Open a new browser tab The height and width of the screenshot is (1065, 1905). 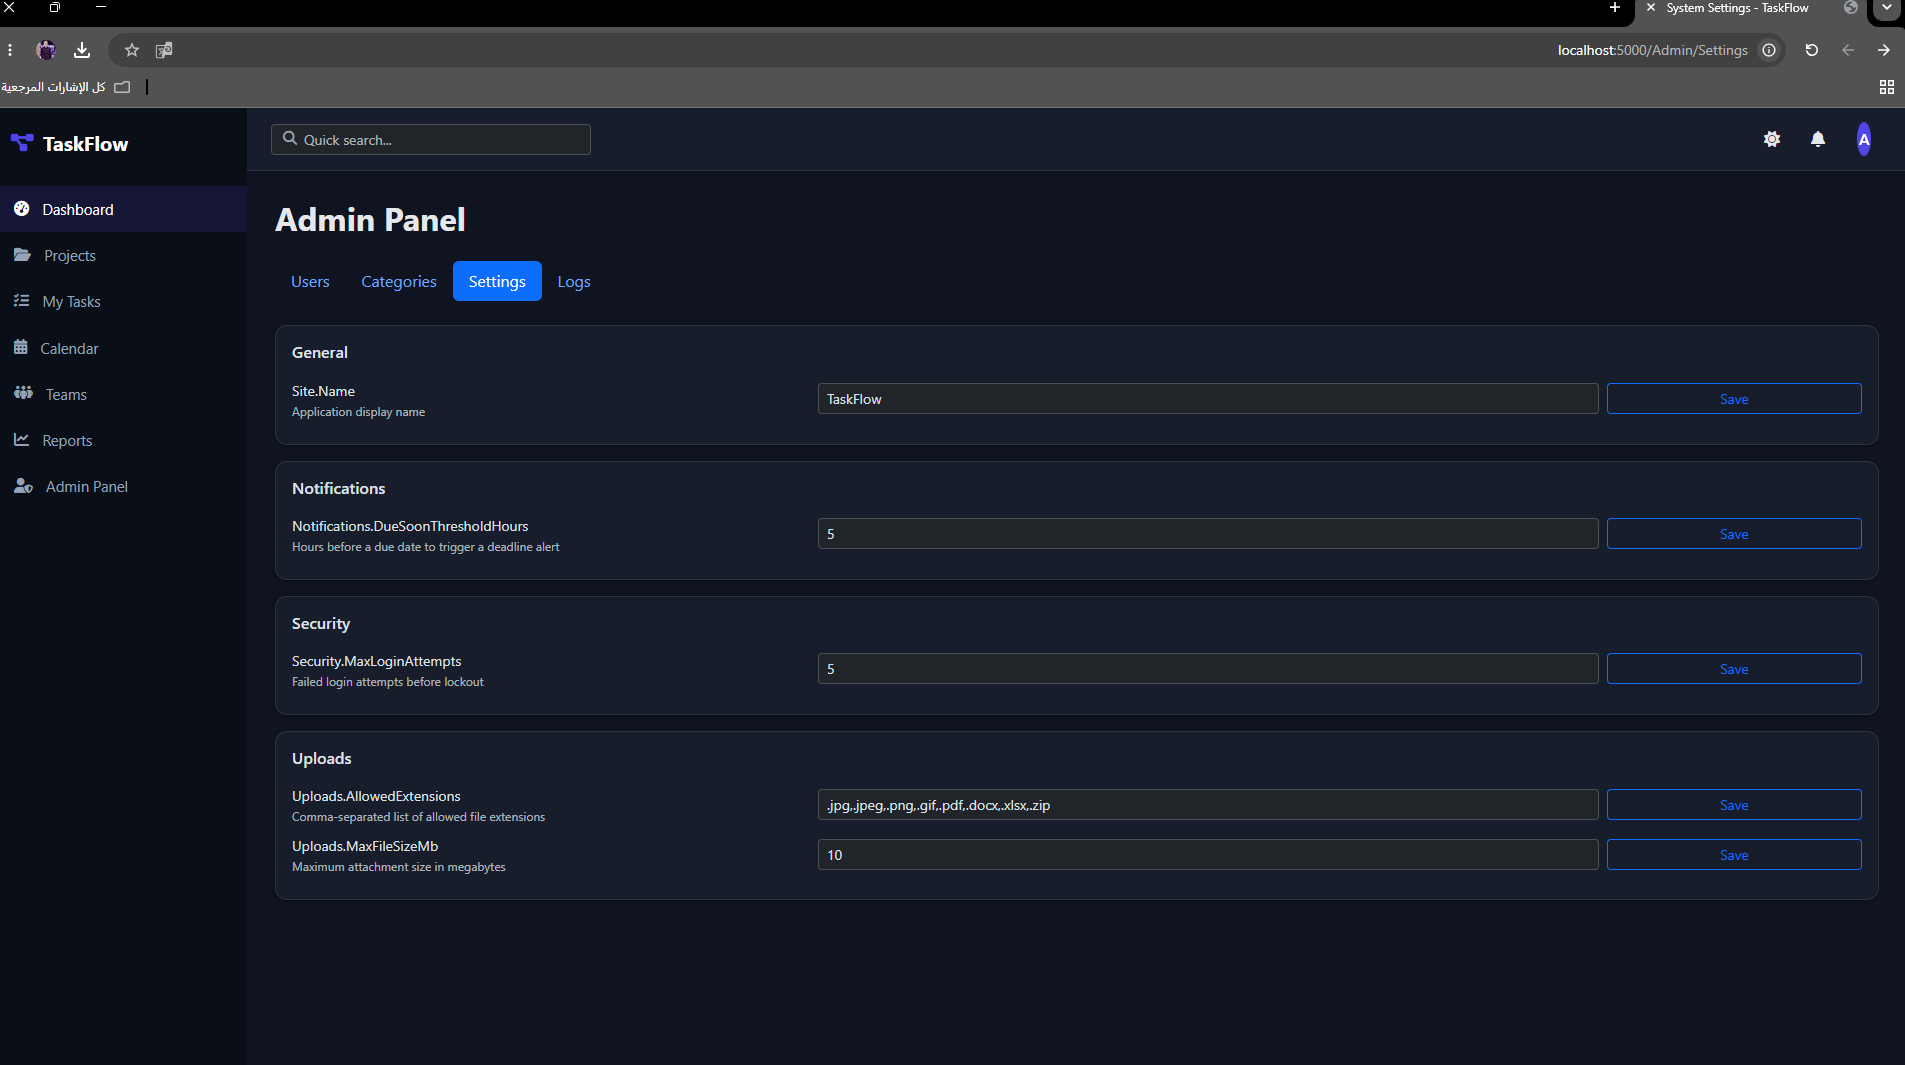click(1614, 8)
